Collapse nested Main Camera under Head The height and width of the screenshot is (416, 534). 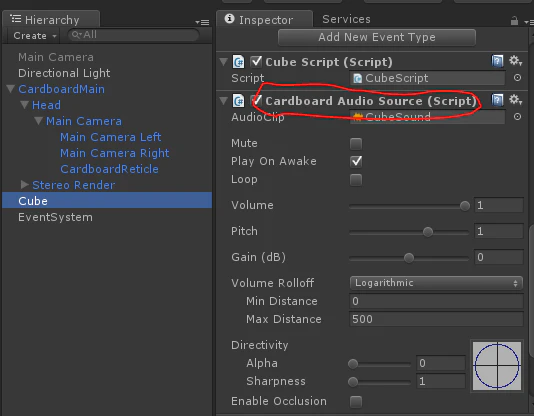[x=38, y=121]
